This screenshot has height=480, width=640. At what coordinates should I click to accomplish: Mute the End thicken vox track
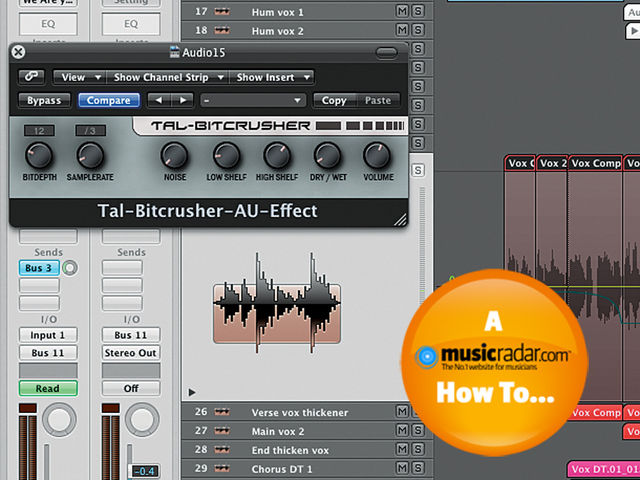402,449
